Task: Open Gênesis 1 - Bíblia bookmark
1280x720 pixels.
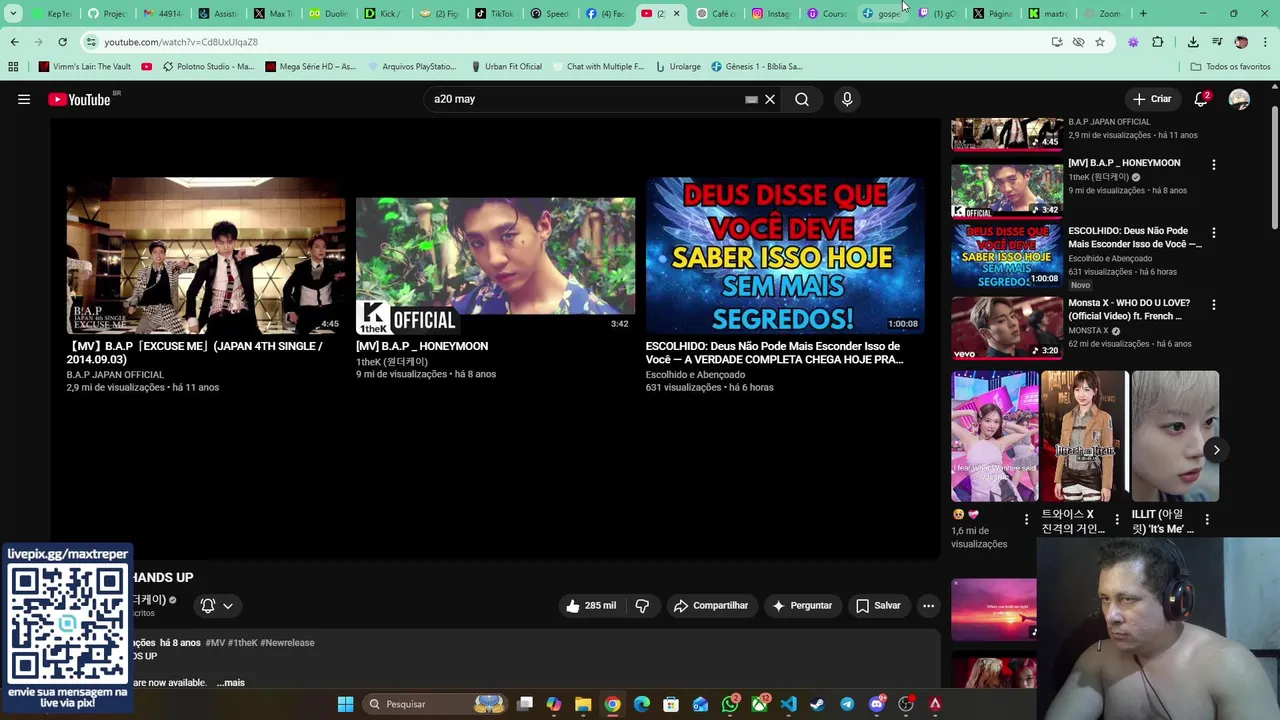Action: pyautogui.click(x=757, y=67)
